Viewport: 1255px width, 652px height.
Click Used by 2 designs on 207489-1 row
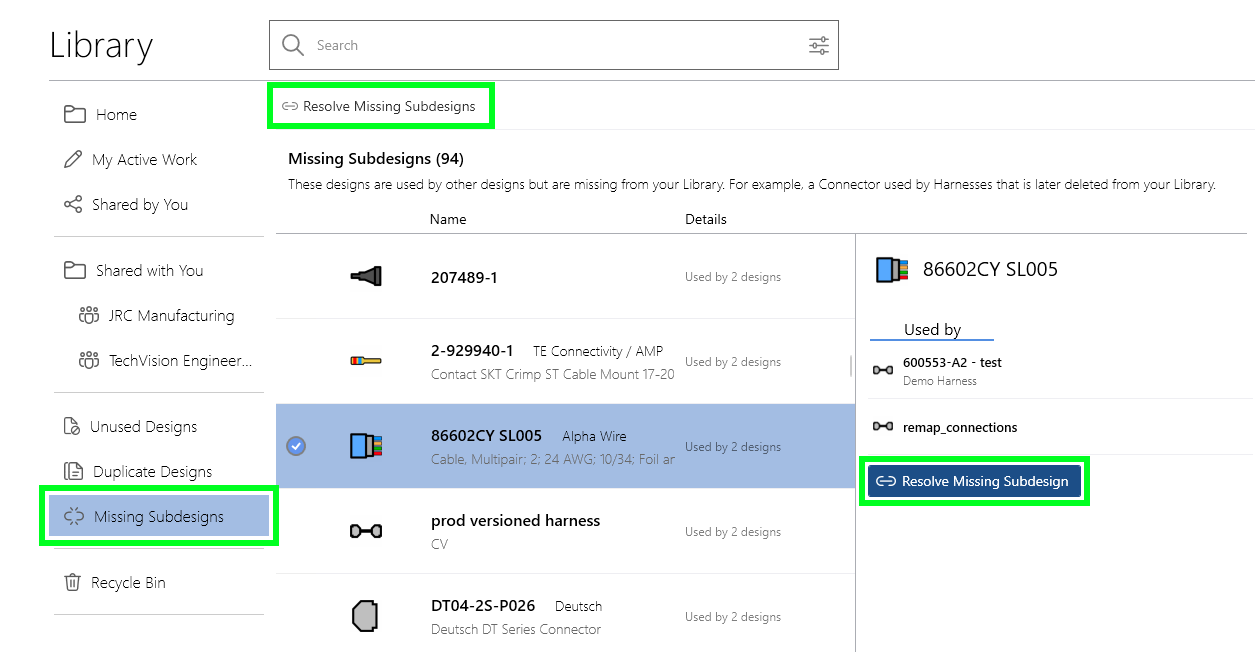click(x=733, y=277)
